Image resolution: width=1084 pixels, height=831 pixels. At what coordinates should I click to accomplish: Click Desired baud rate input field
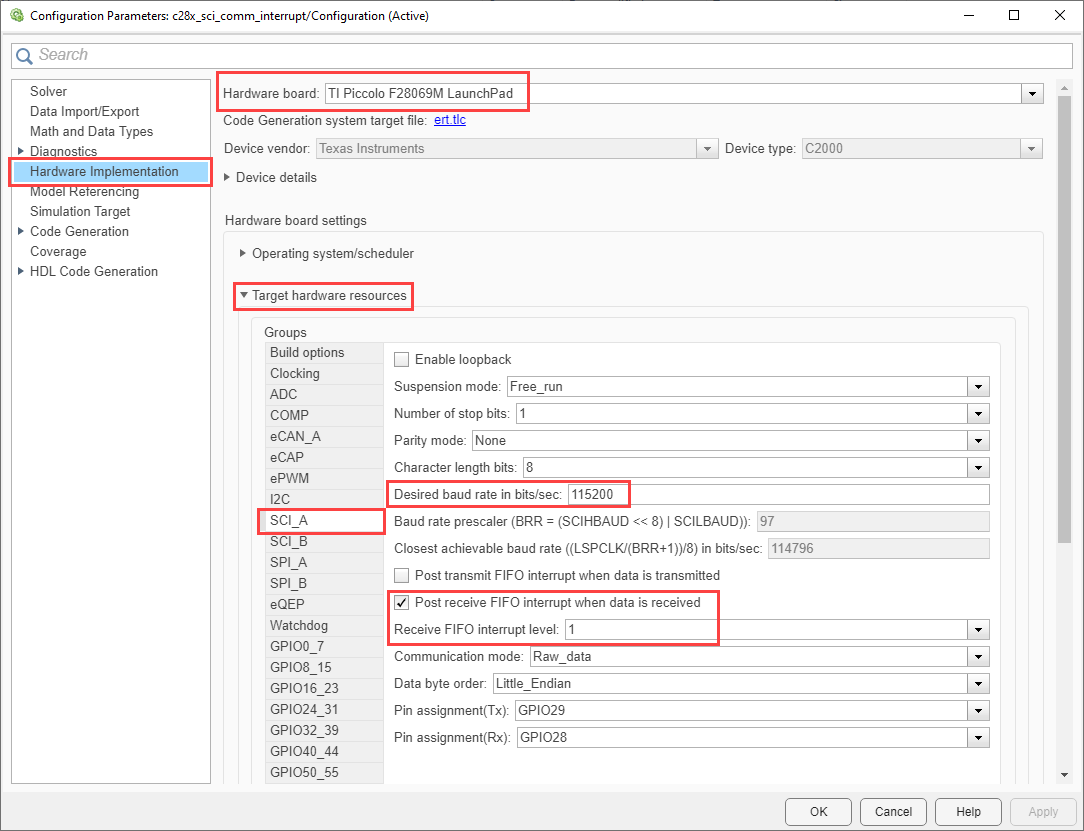tap(778, 494)
